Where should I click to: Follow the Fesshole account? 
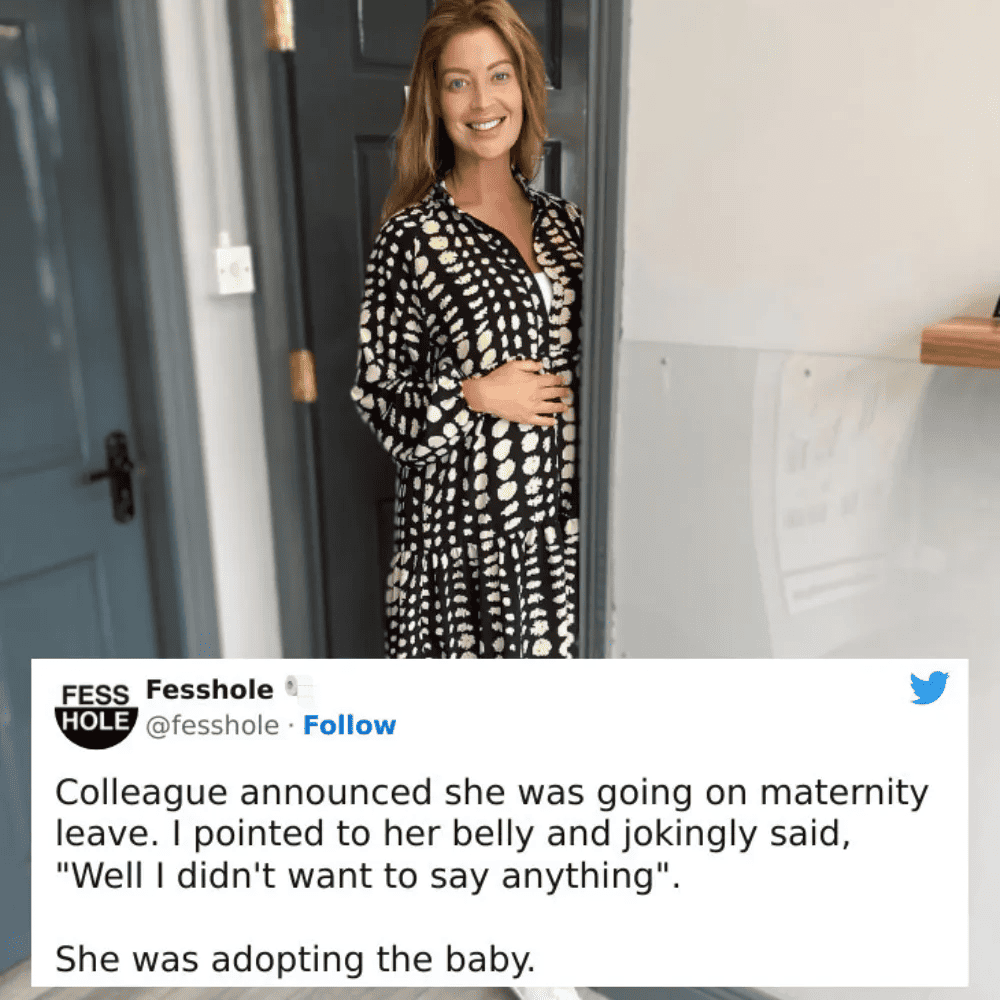tap(349, 725)
